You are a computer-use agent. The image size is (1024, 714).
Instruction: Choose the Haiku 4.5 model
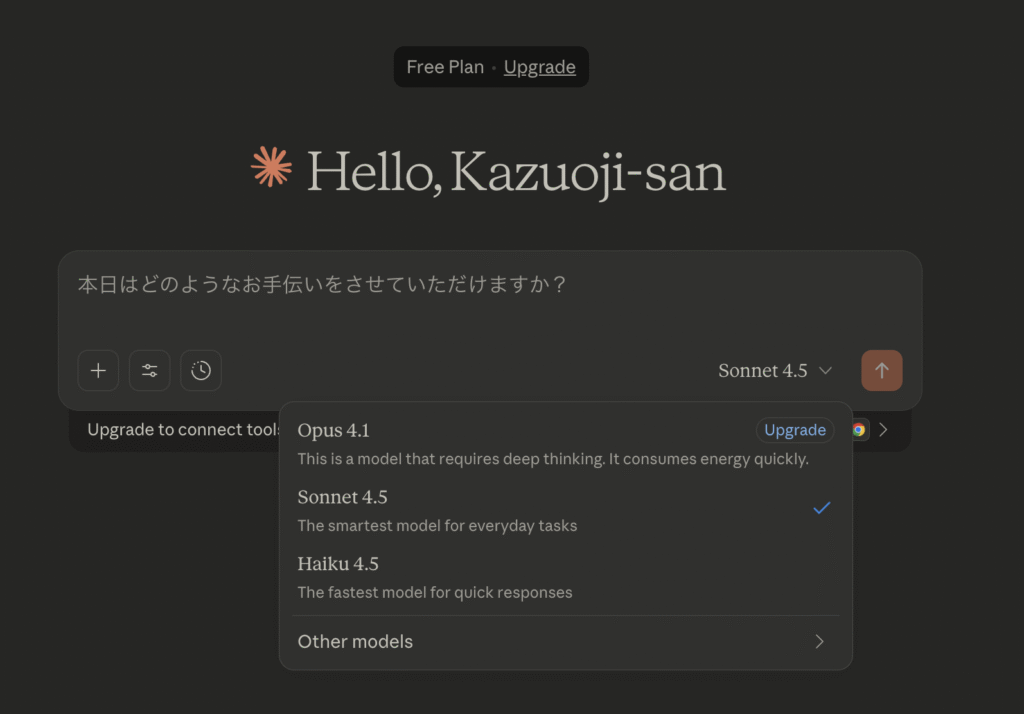coord(338,564)
